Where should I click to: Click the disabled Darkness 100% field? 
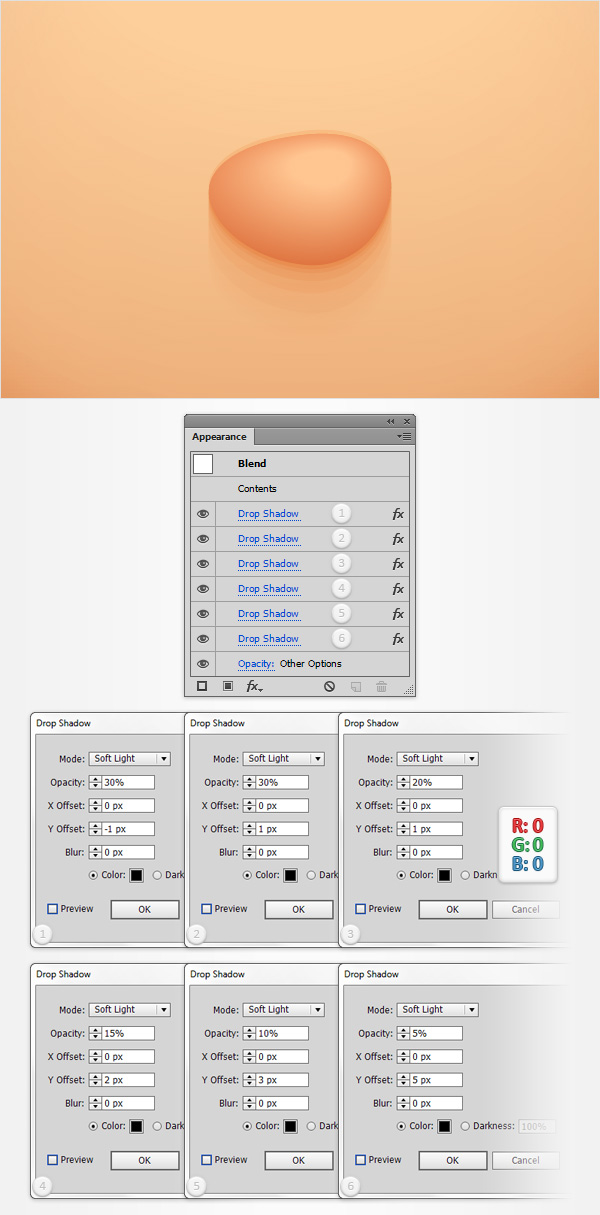(x=538, y=1126)
